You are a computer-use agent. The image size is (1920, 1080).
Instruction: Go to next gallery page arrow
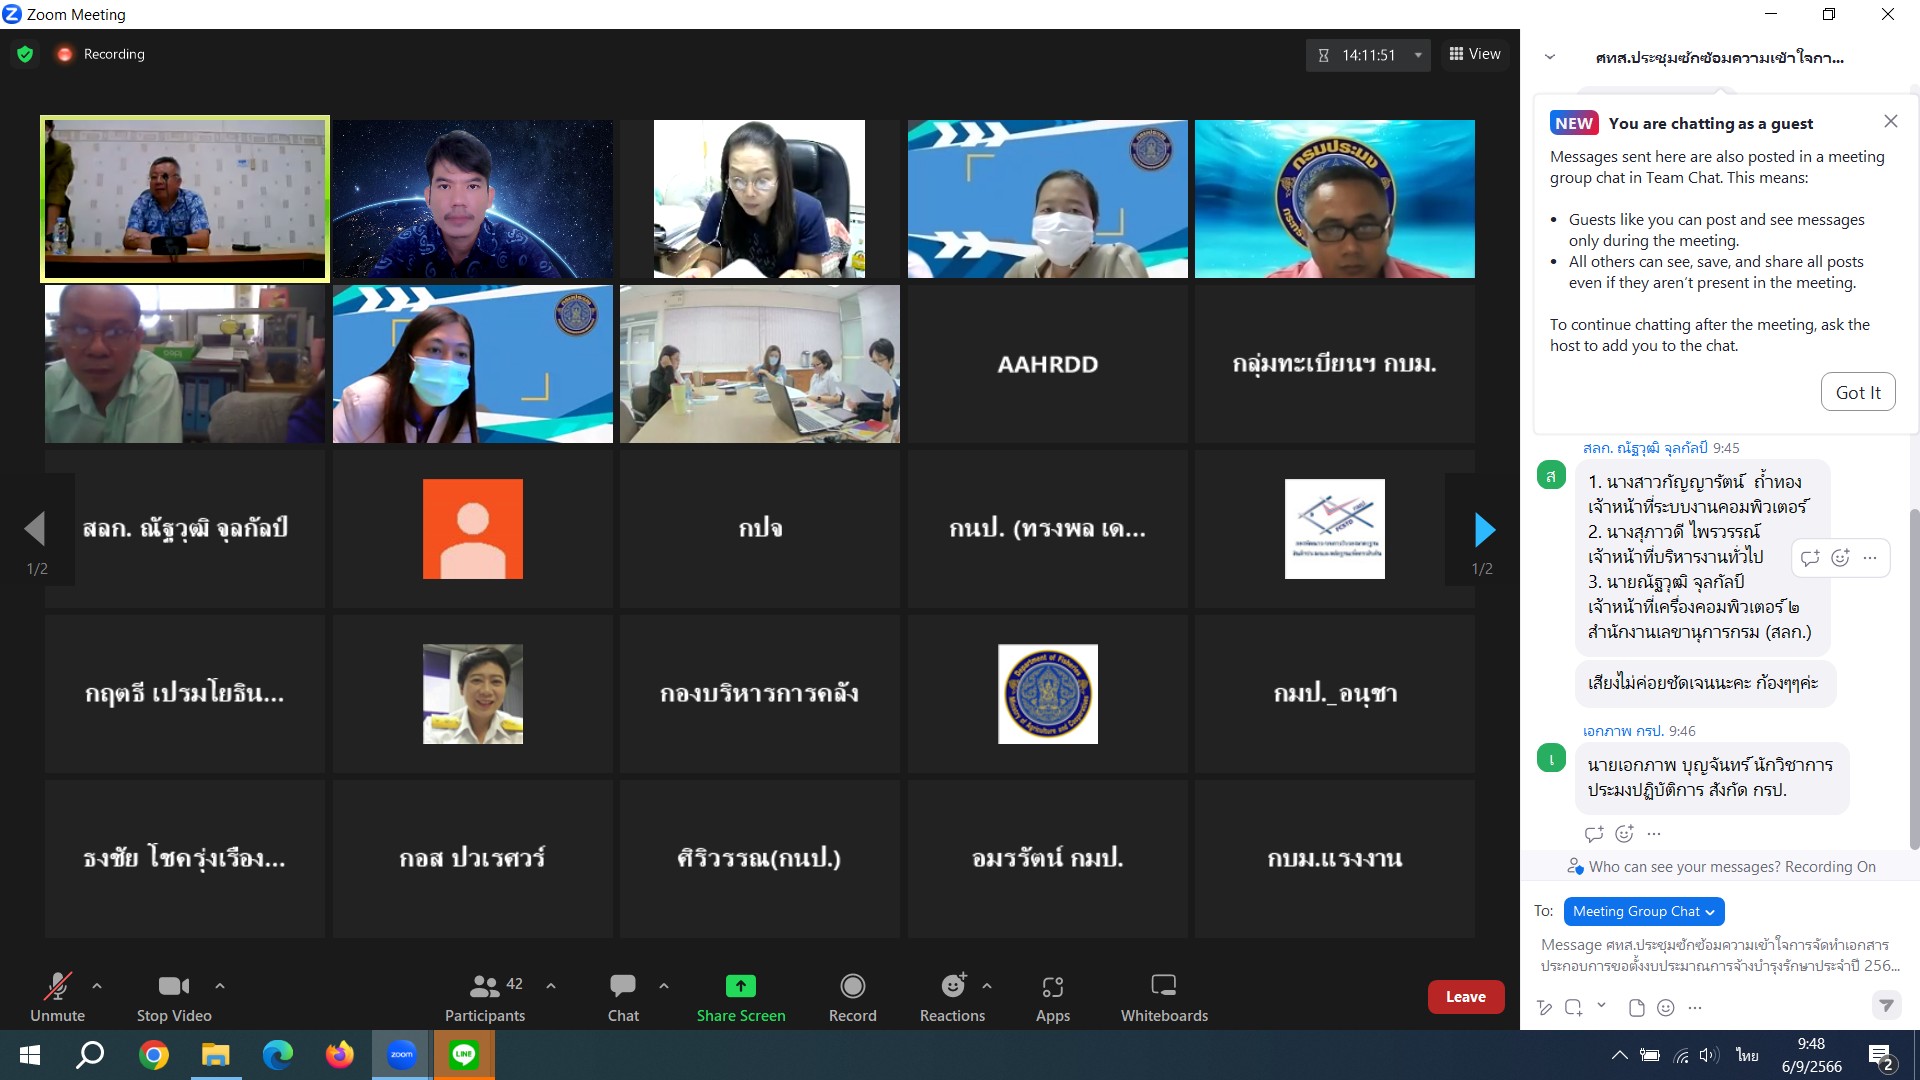(x=1484, y=529)
